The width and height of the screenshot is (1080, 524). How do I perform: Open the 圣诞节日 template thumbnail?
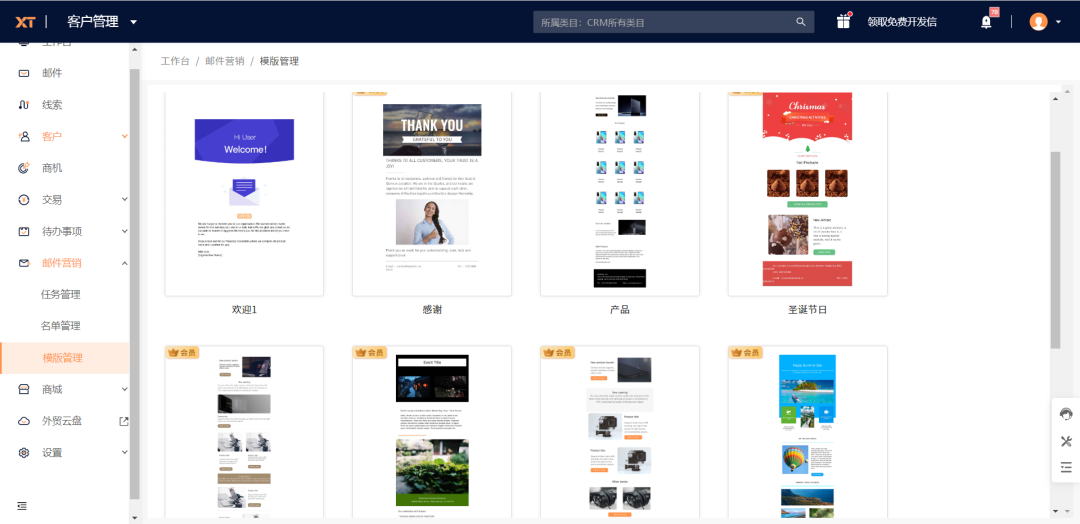(808, 193)
